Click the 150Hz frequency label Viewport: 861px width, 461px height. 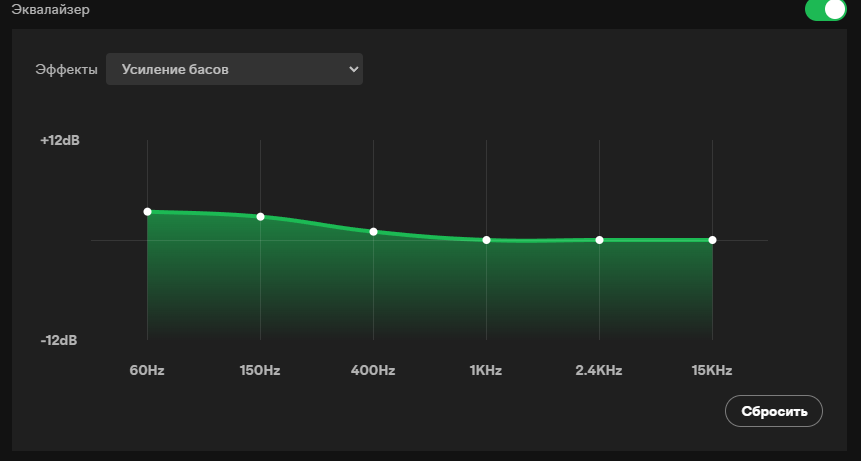tap(260, 370)
